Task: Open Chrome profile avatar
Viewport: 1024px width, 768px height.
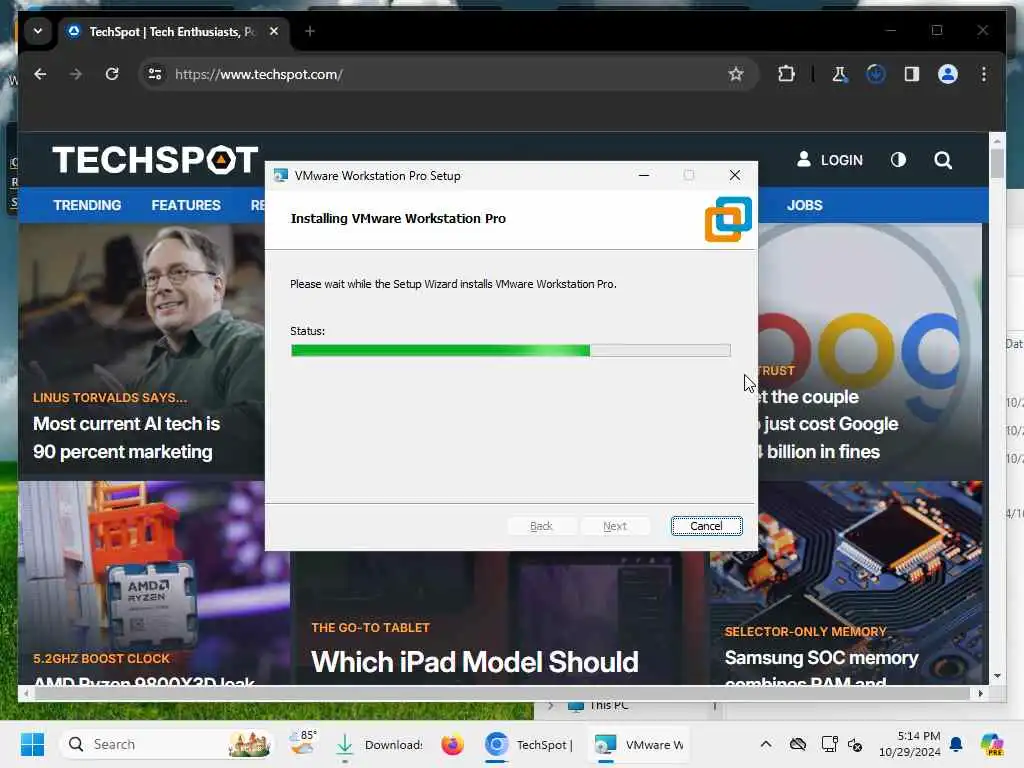Action: [x=948, y=74]
